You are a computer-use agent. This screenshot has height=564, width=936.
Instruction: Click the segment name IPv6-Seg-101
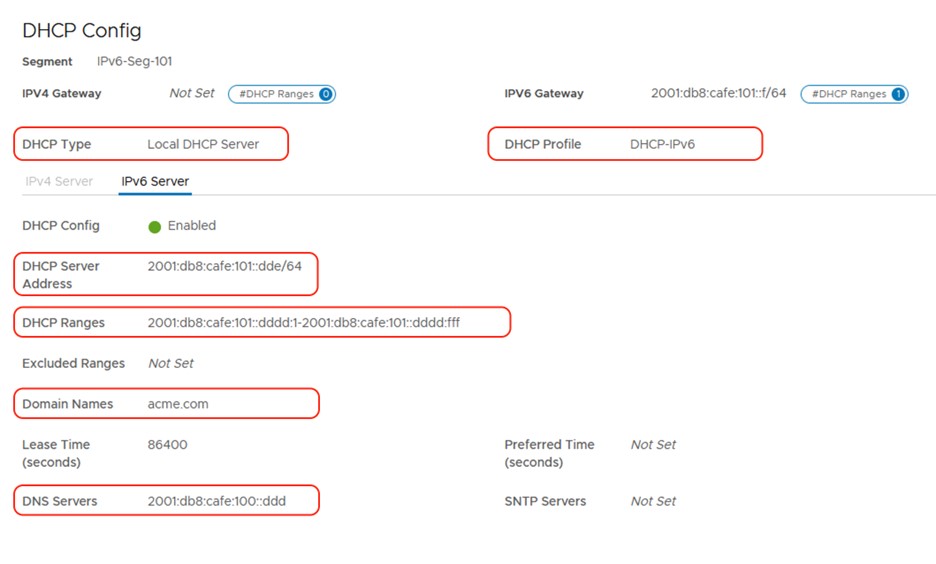coord(134,61)
